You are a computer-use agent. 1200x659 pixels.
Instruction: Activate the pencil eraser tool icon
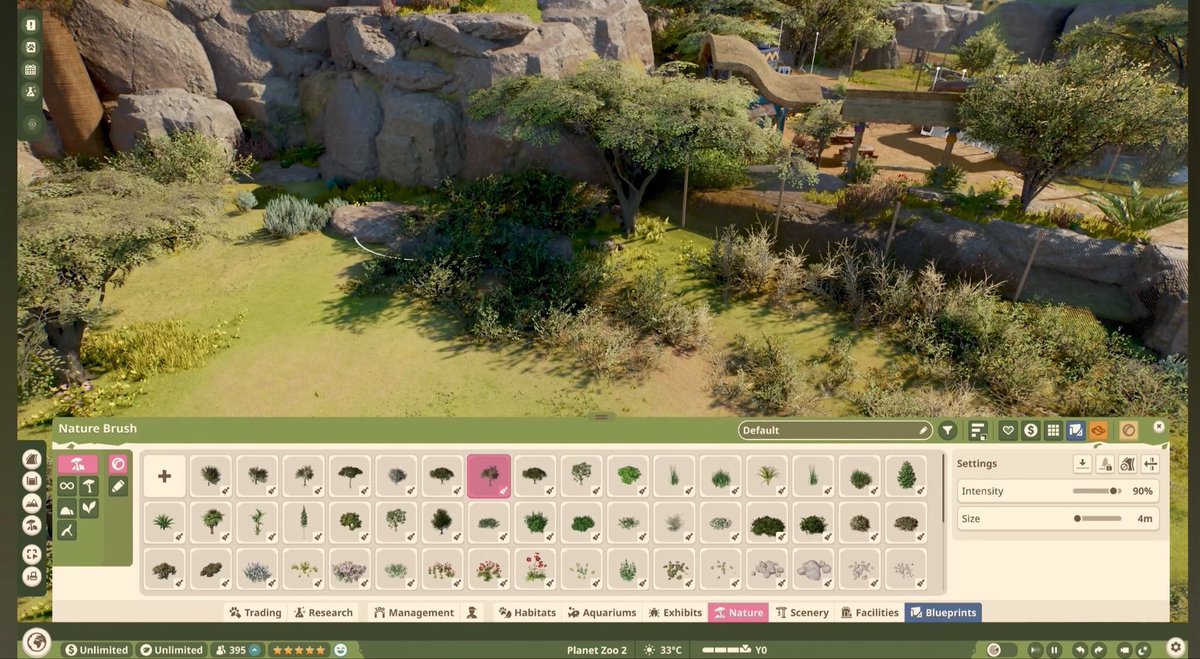tap(118, 486)
